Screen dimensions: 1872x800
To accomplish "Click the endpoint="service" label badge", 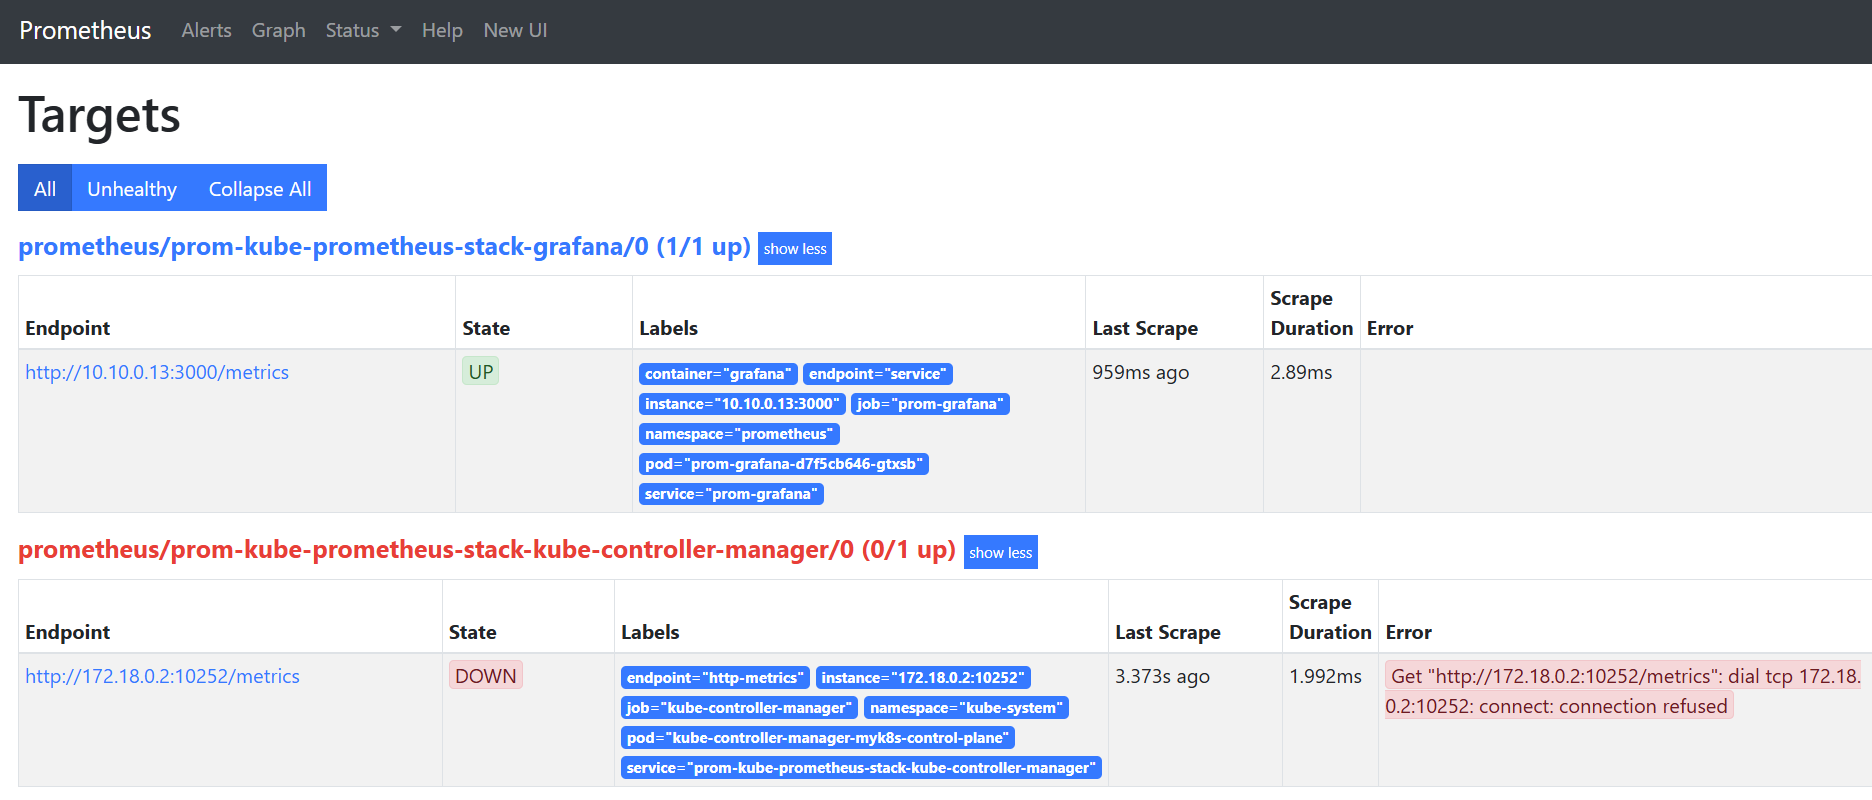I will pyautogui.click(x=878, y=374).
